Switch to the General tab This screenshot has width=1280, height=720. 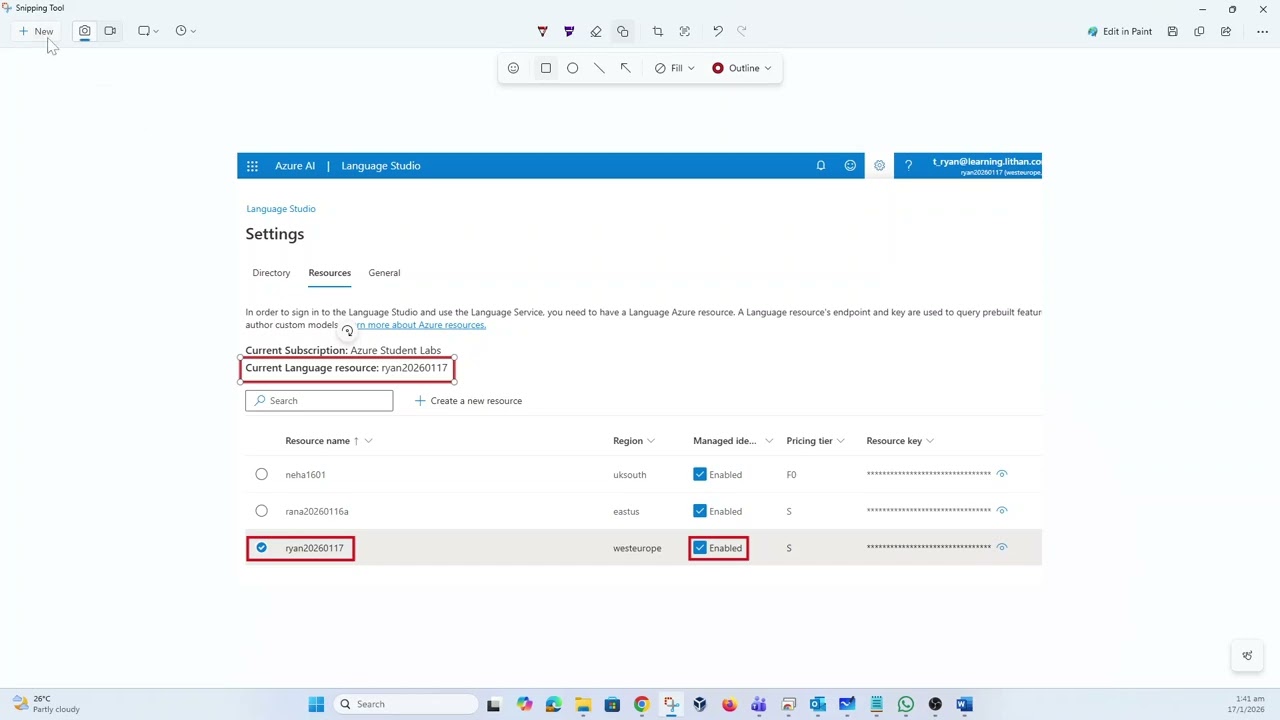tap(384, 273)
